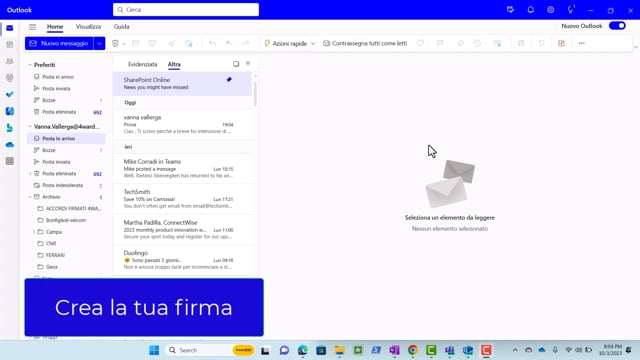Collapse the Preferiti section
Screen dimensions: 640x360
(x=30, y=65)
